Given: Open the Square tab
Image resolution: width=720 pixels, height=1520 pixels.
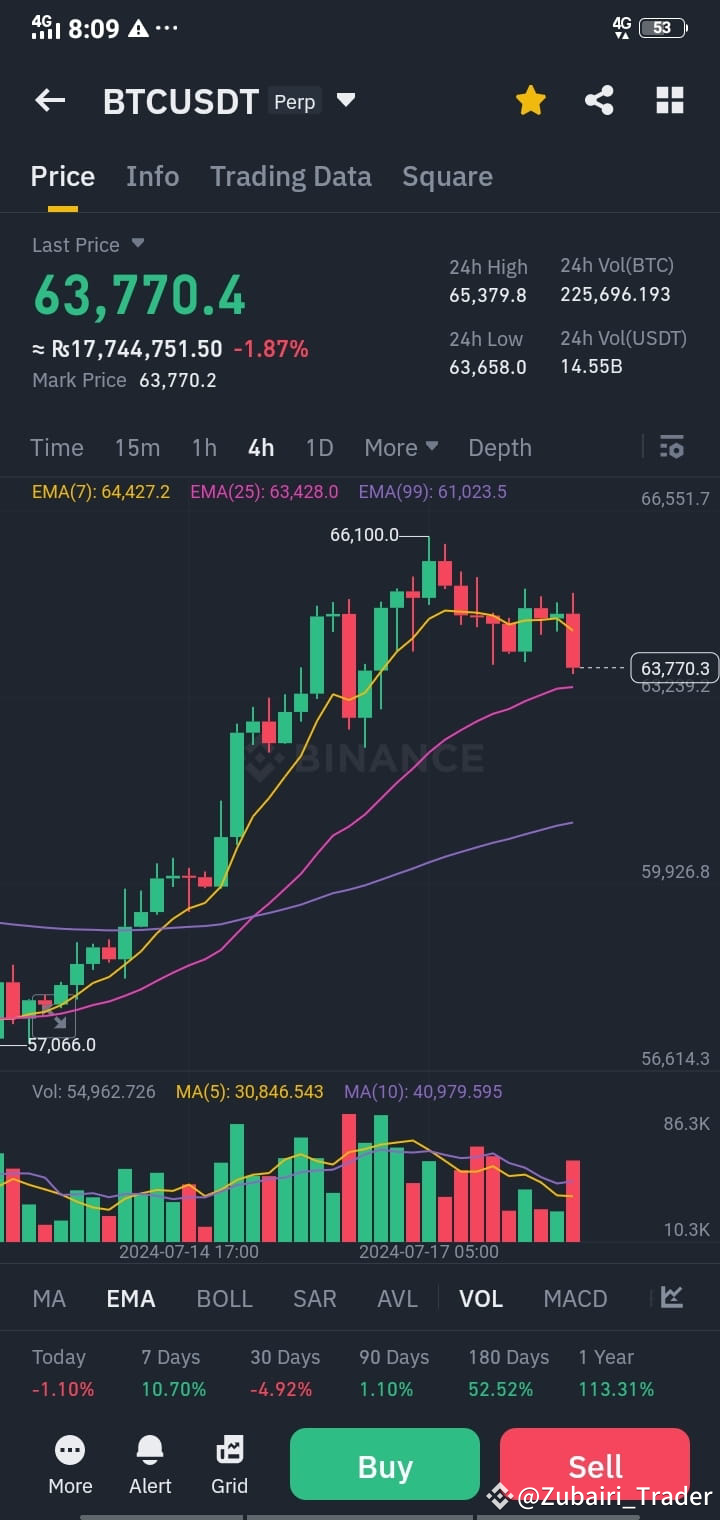Looking at the screenshot, I should point(447,176).
